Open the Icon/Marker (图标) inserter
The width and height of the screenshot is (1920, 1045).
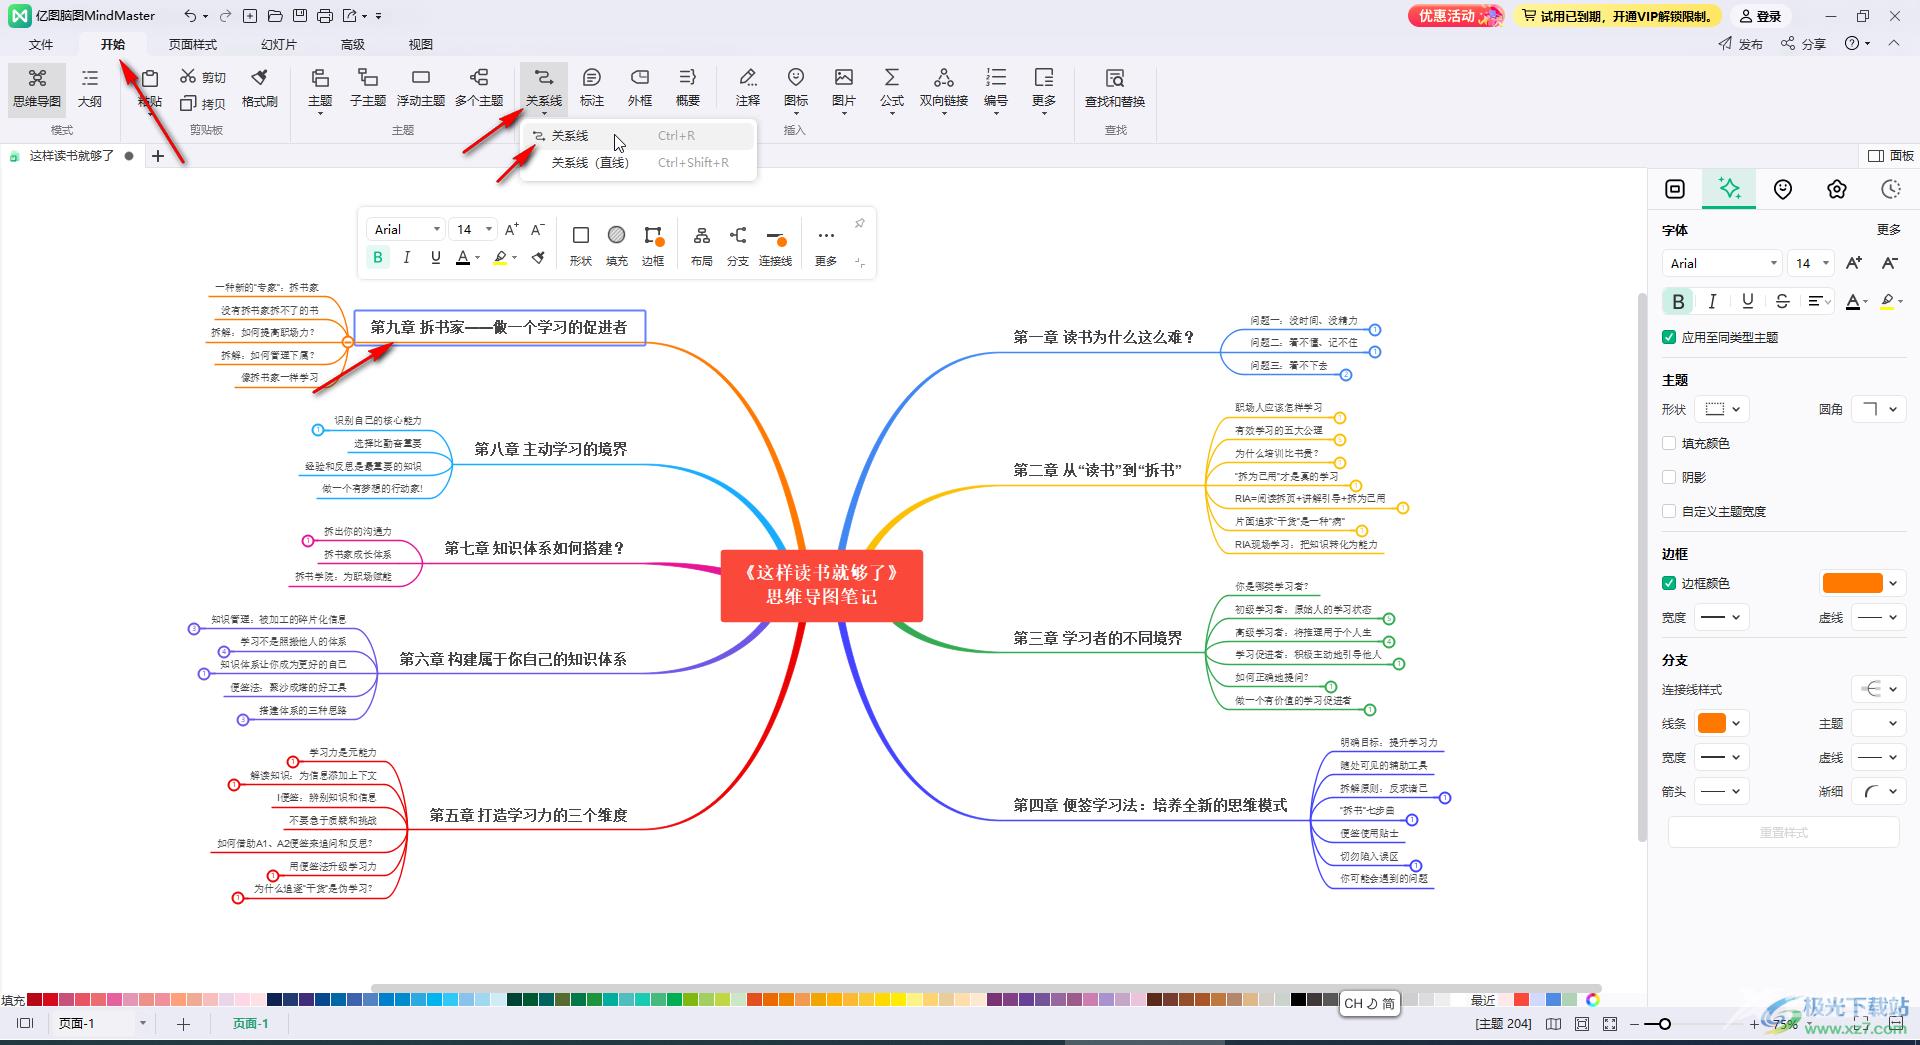pyautogui.click(x=796, y=89)
